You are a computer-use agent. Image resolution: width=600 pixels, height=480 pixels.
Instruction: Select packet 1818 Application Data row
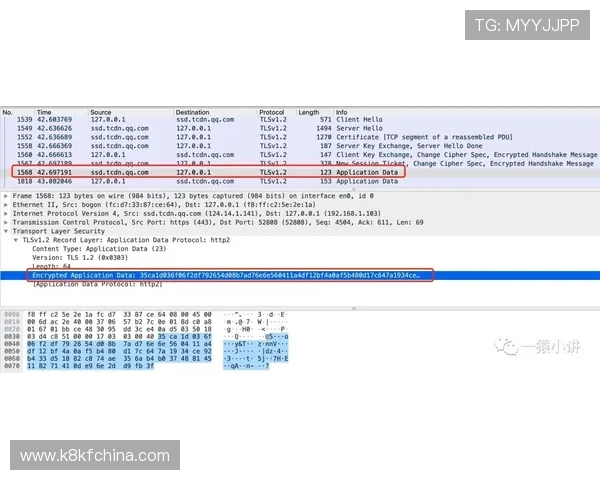click(x=300, y=181)
